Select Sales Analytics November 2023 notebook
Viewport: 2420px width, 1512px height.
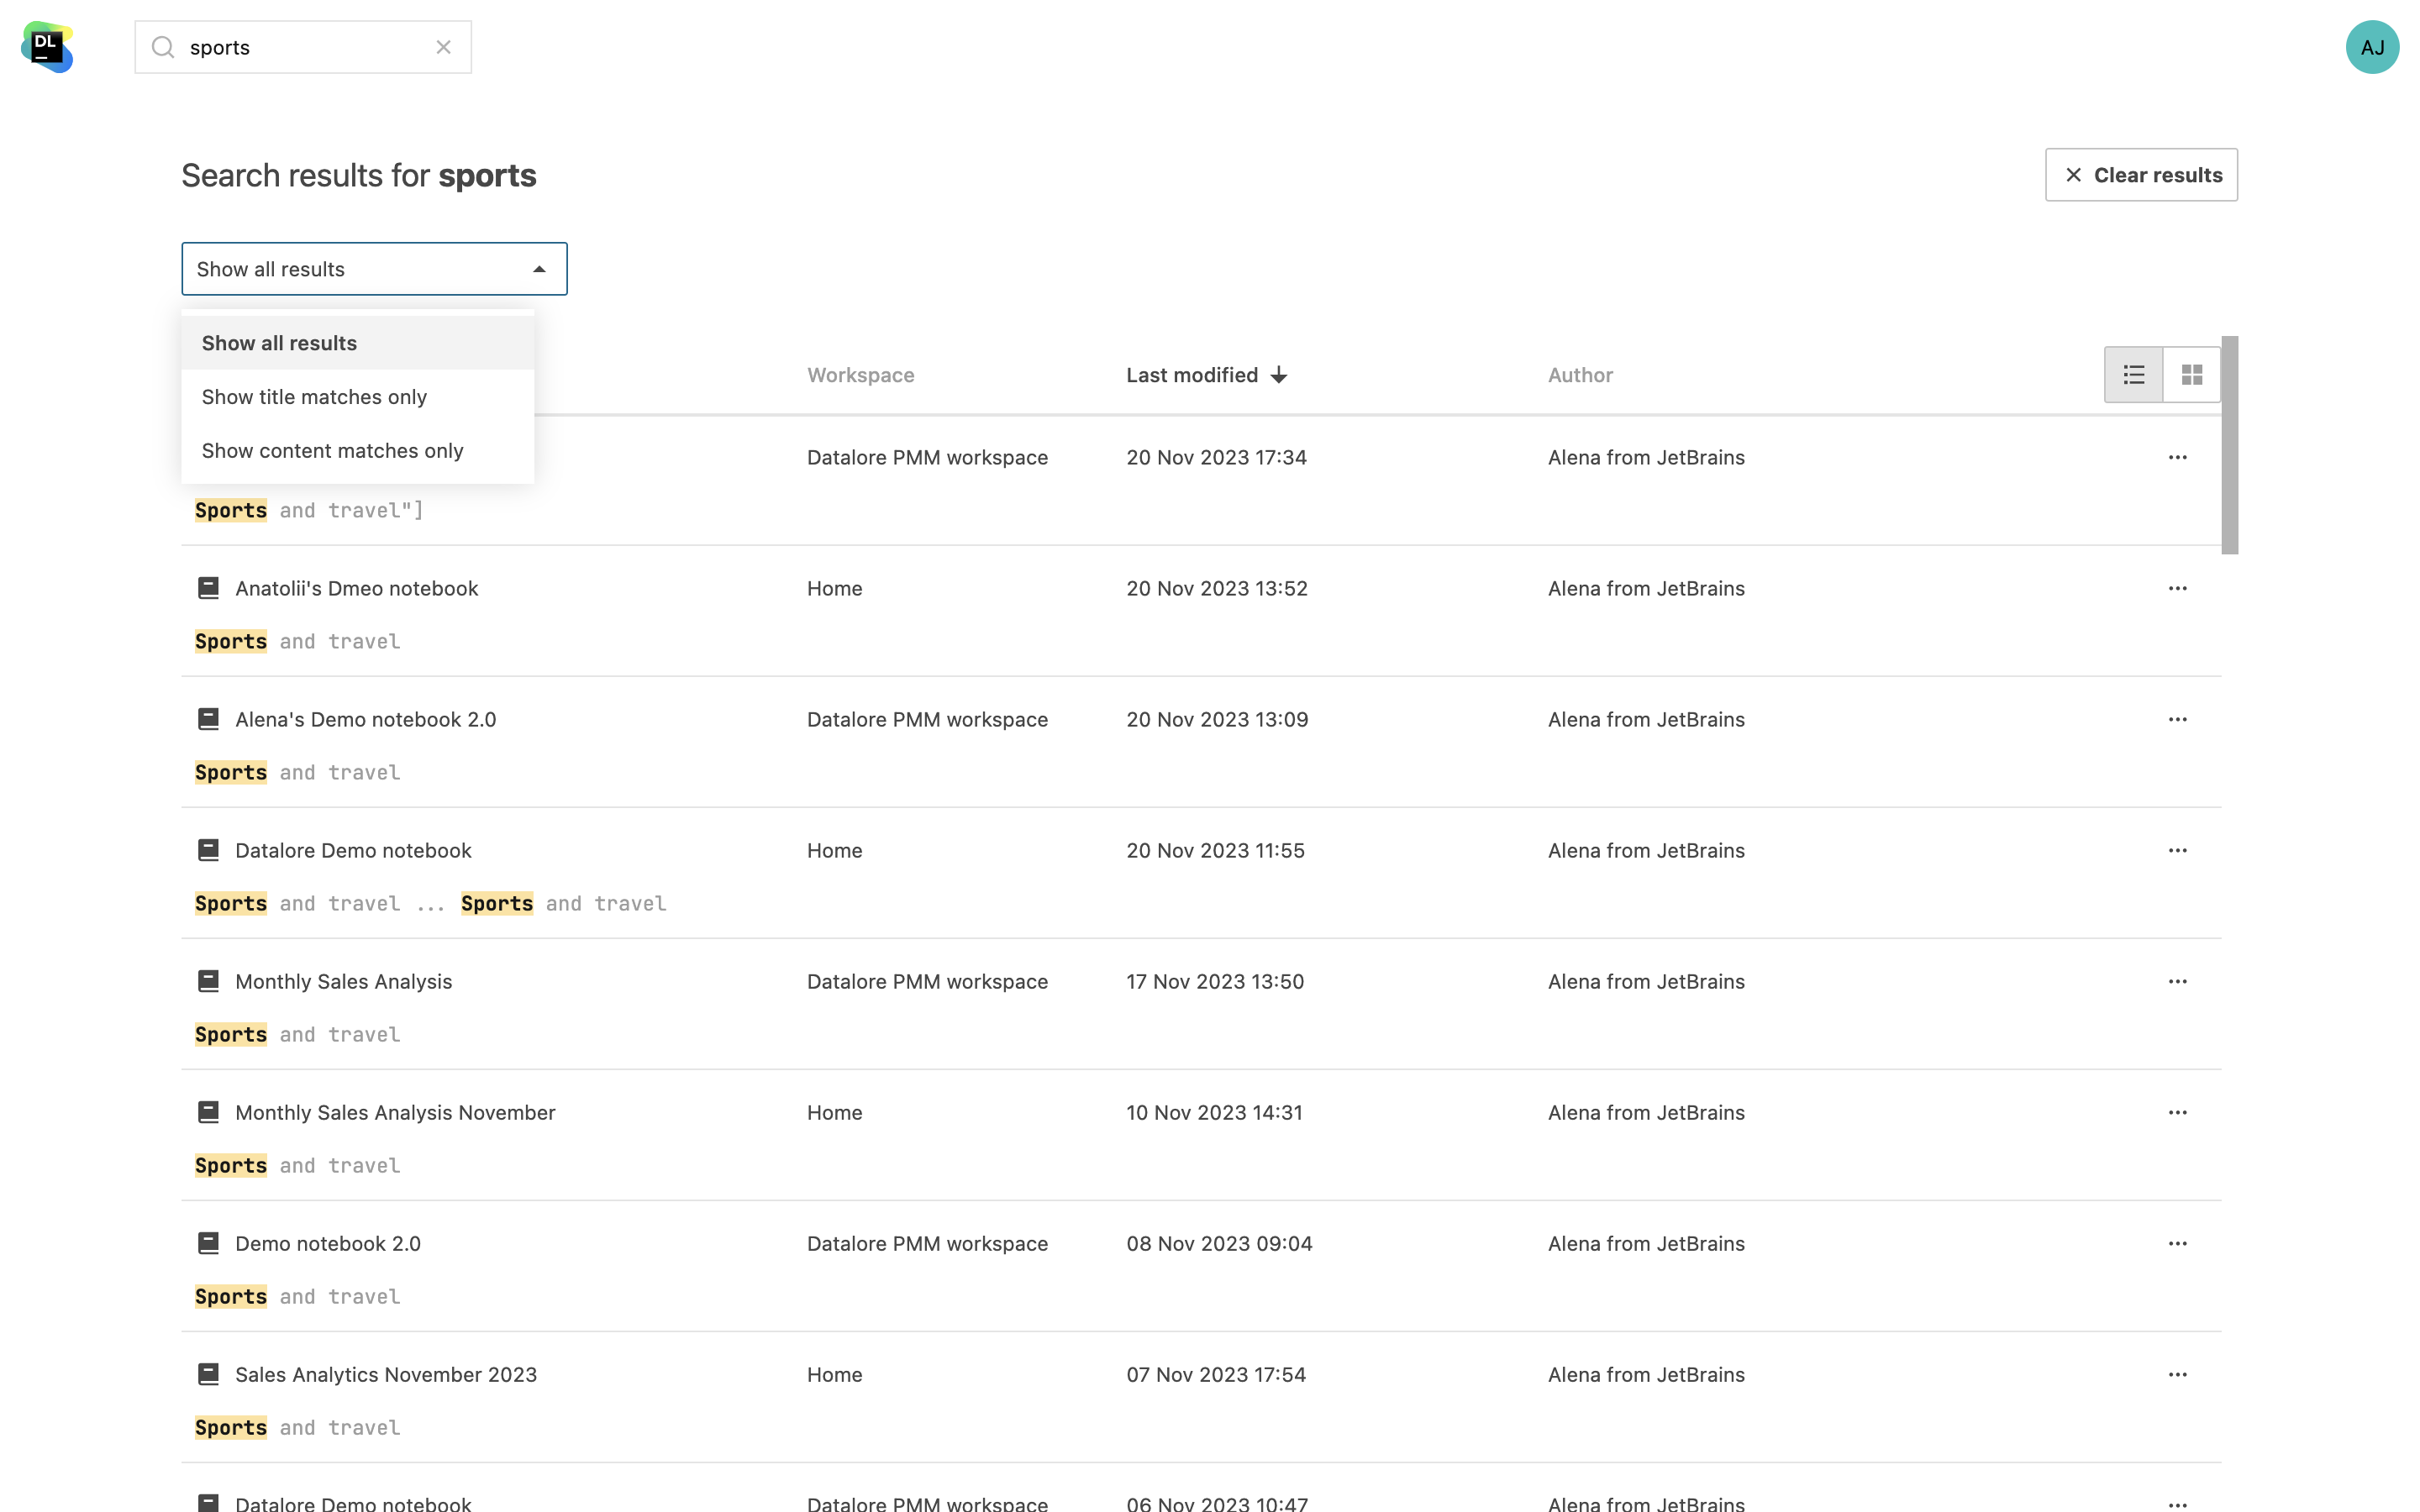[385, 1374]
